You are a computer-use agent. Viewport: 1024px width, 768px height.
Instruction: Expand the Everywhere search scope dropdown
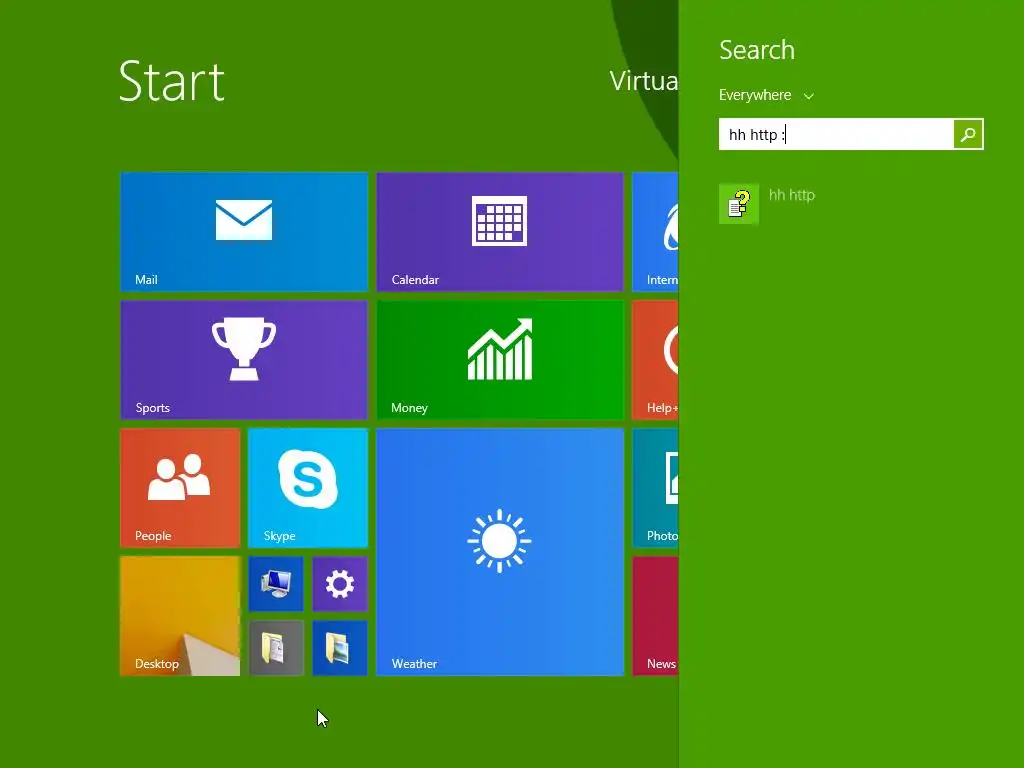point(767,95)
